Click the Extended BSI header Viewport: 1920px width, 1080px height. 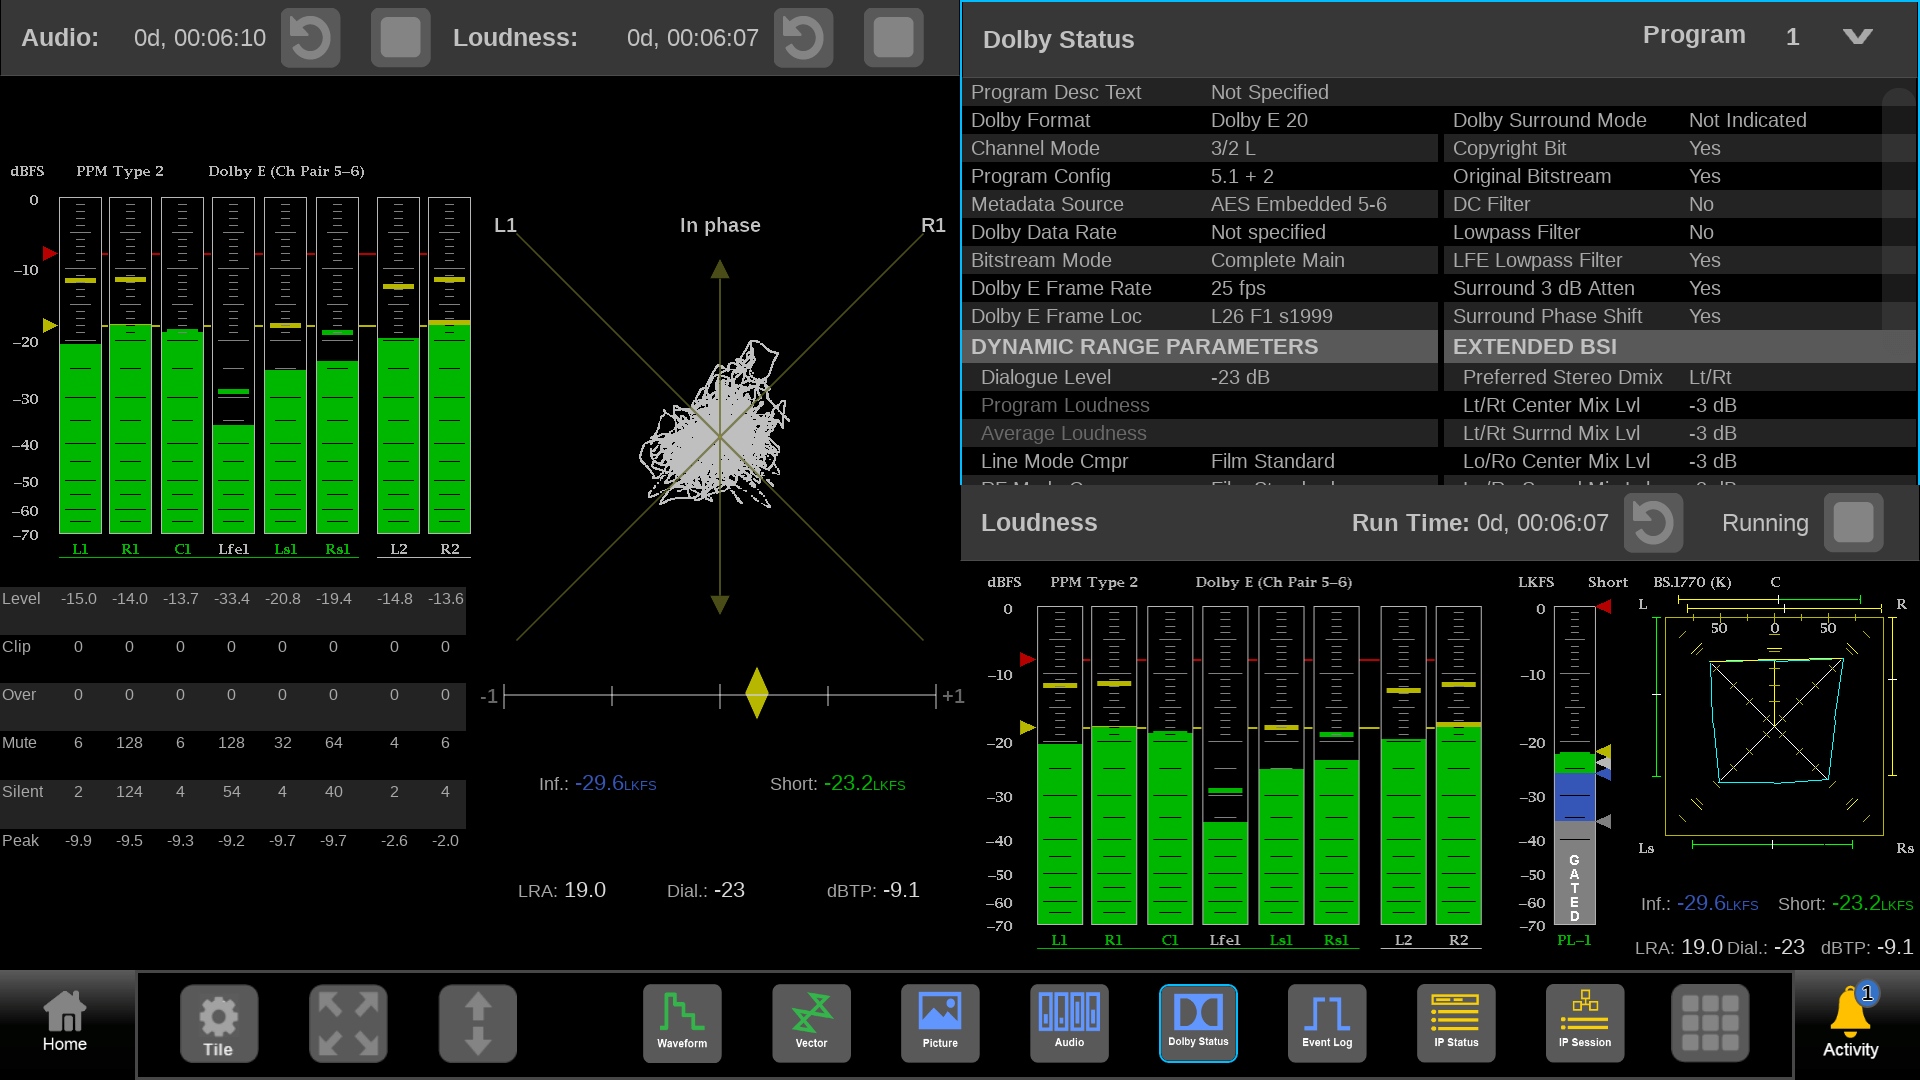click(x=1680, y=347)
